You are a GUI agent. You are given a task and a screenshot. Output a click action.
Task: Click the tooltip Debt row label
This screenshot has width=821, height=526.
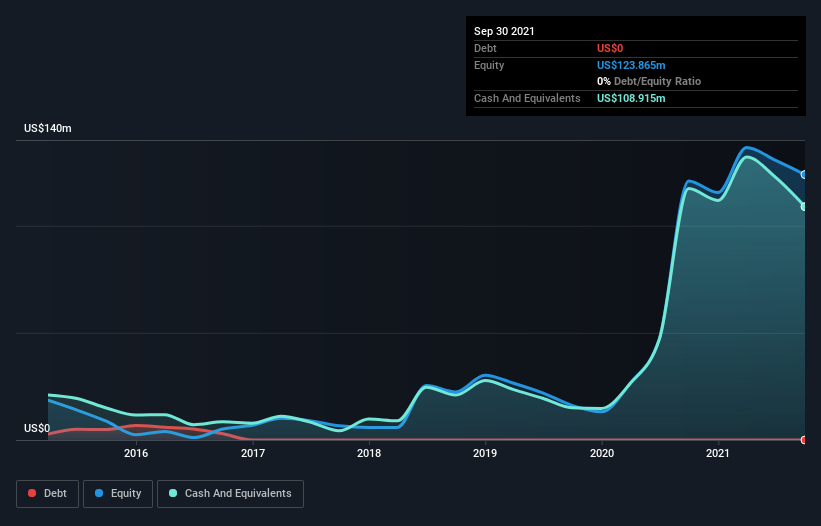point(485,48)
